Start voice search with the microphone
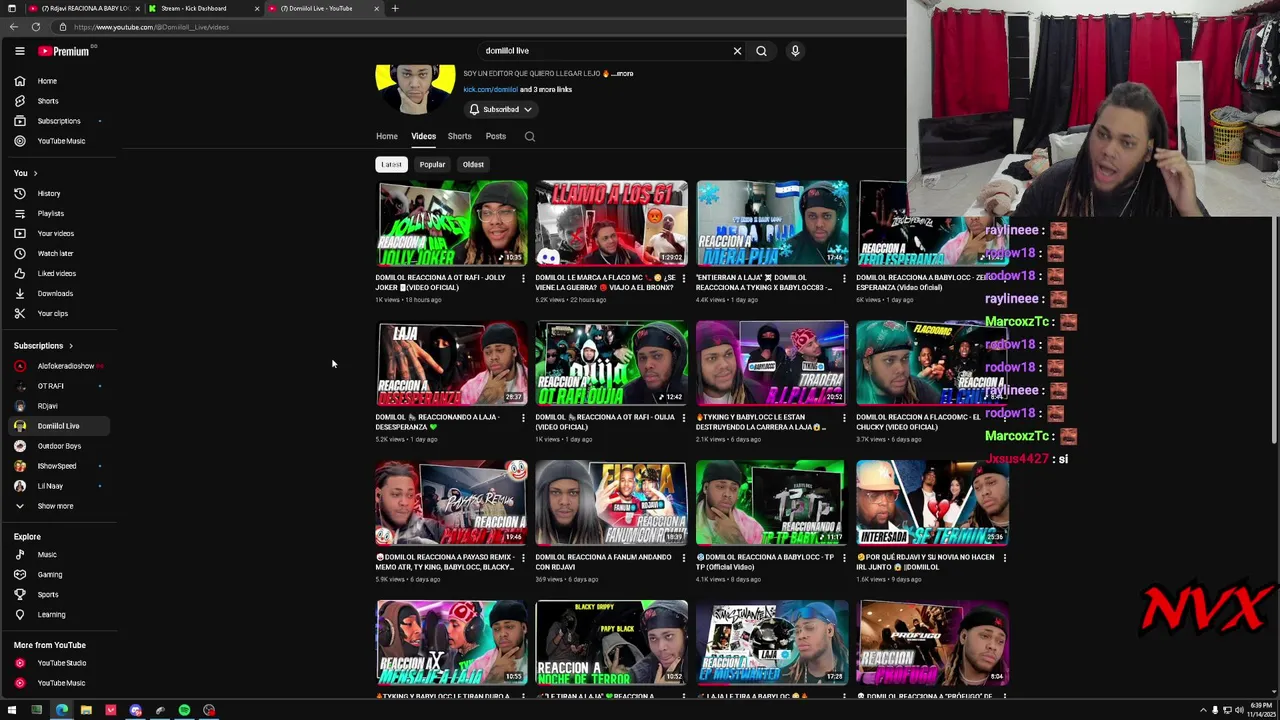 click(795, 51)
